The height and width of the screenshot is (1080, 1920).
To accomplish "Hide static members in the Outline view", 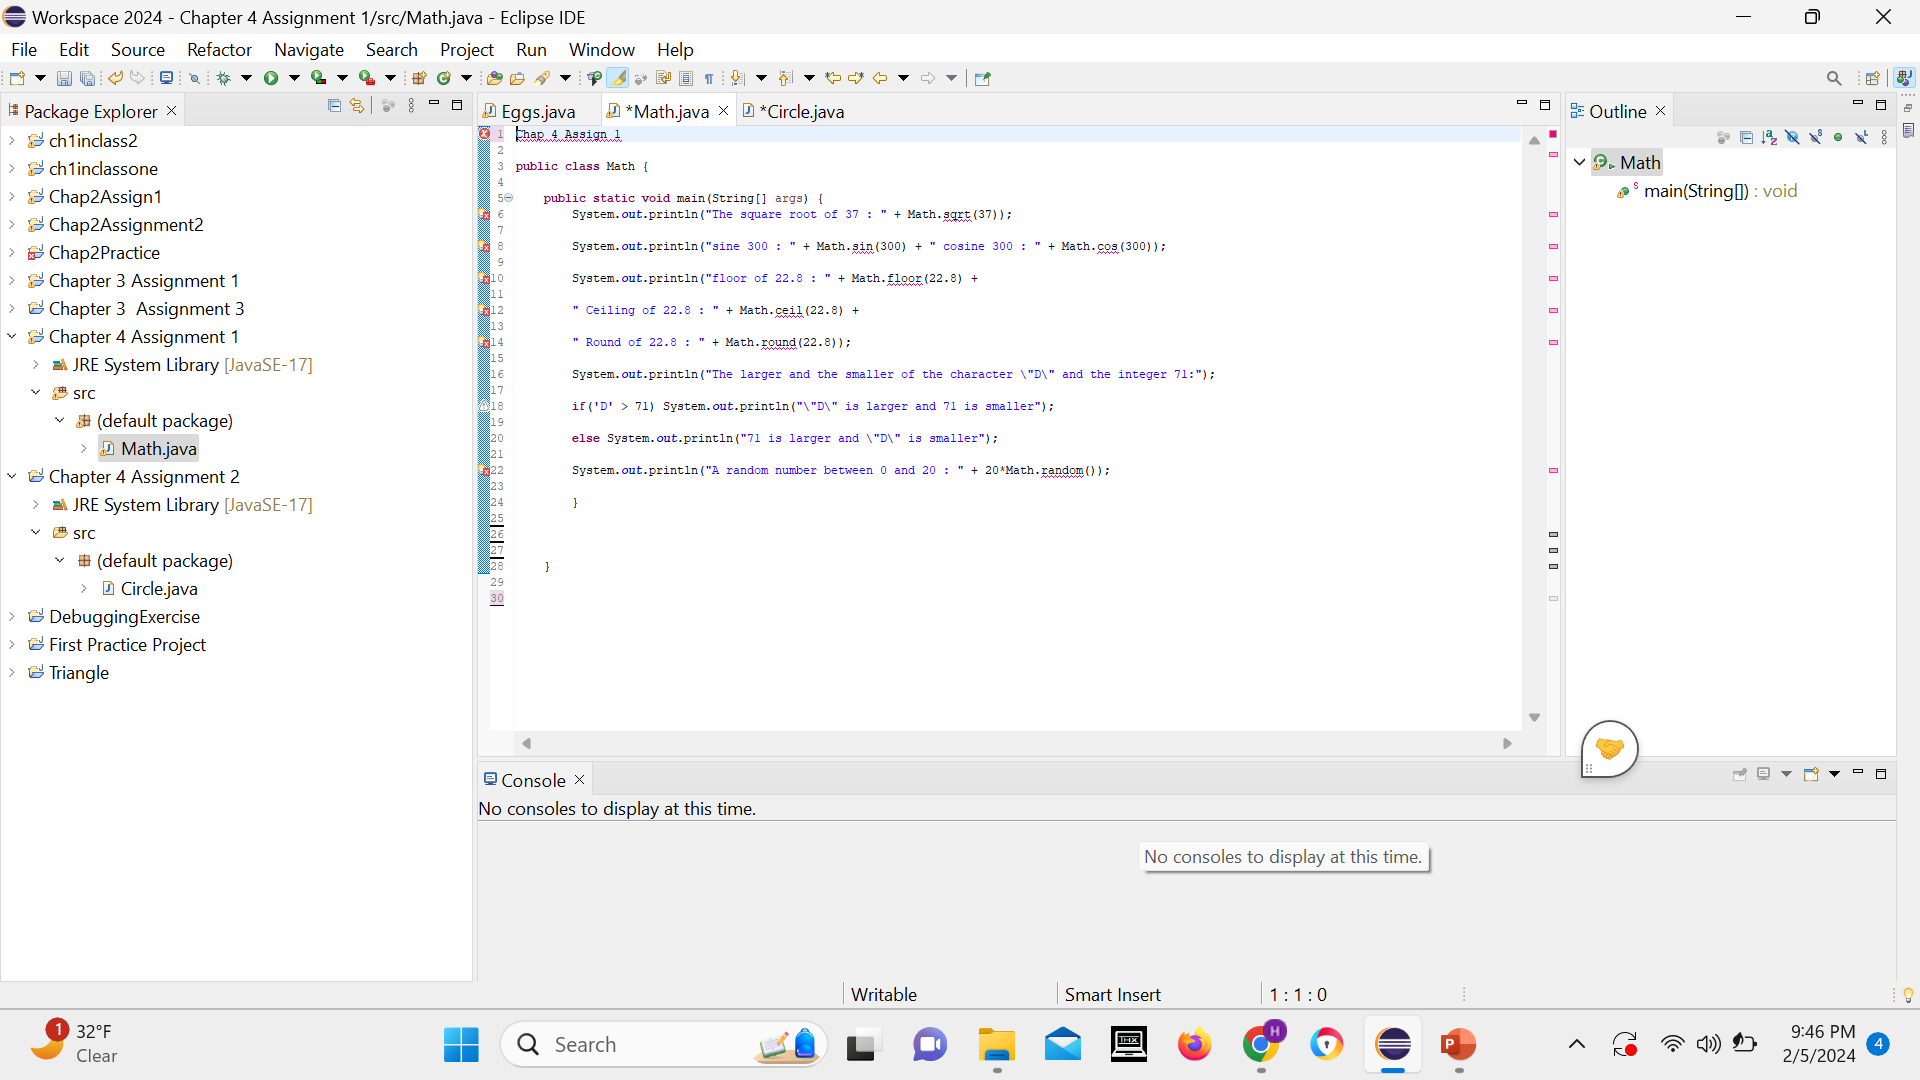I will point(1815,137).
